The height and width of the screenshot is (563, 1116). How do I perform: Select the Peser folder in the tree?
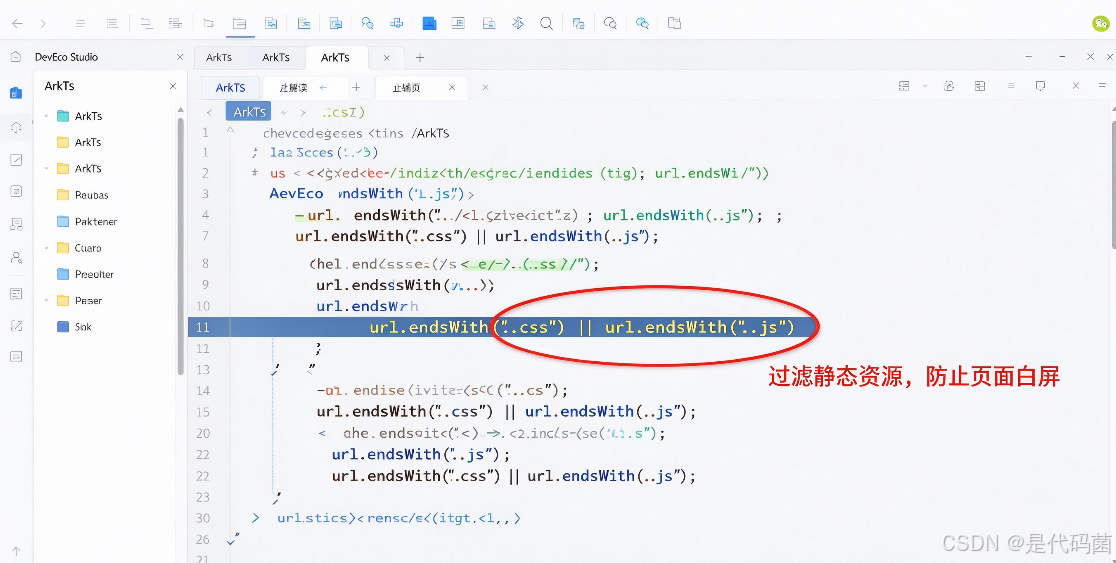coord(78,300)
